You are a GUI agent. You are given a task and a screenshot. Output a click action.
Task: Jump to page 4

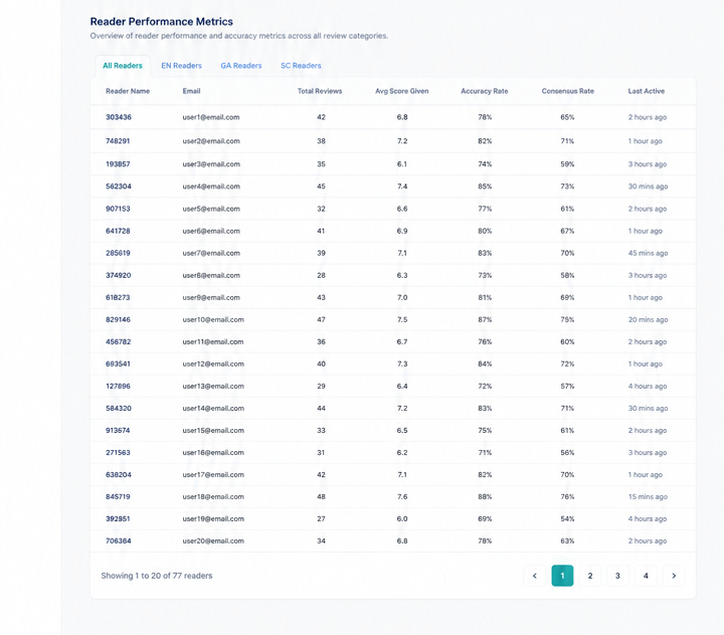646,575
